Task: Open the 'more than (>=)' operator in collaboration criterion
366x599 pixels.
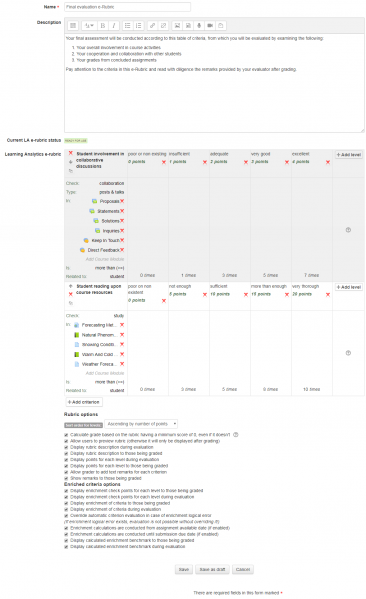Action: click(x=110, y=268)
